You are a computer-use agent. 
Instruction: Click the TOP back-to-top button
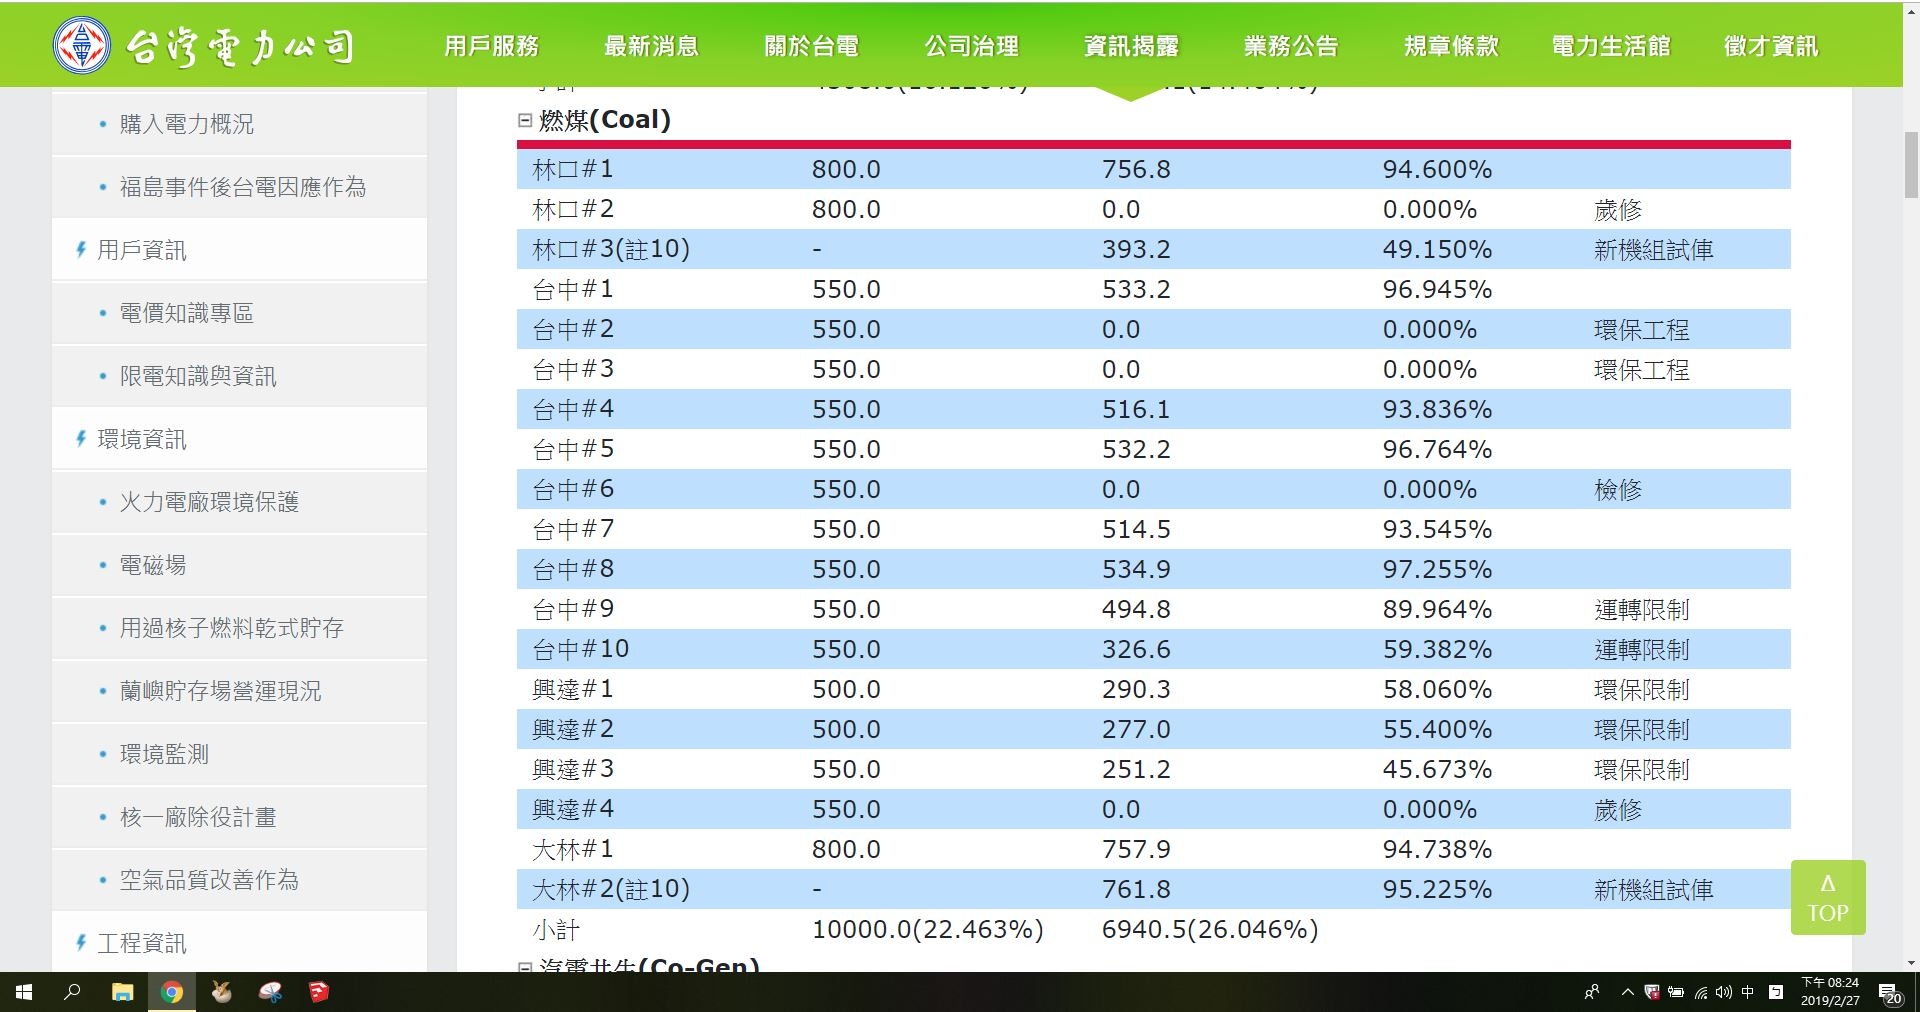[1828, 897]
